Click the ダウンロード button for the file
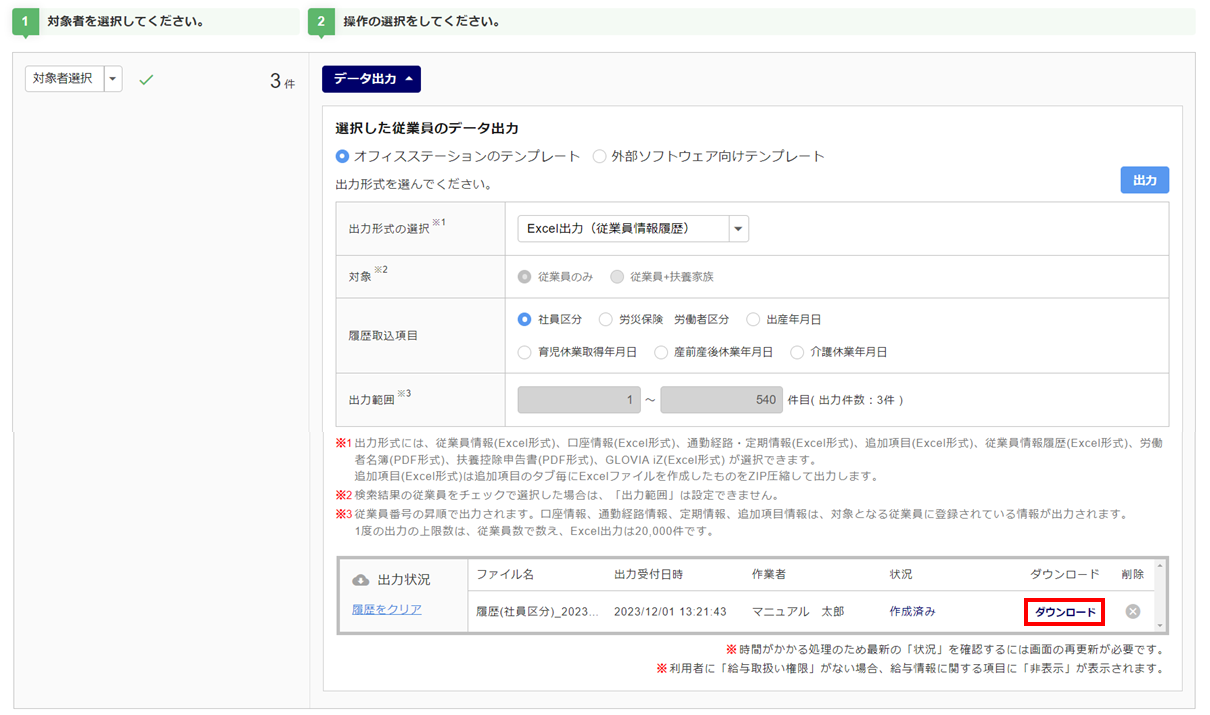Image resolution: width=1210 pixels, height=715 pixels. (1065, 612)
